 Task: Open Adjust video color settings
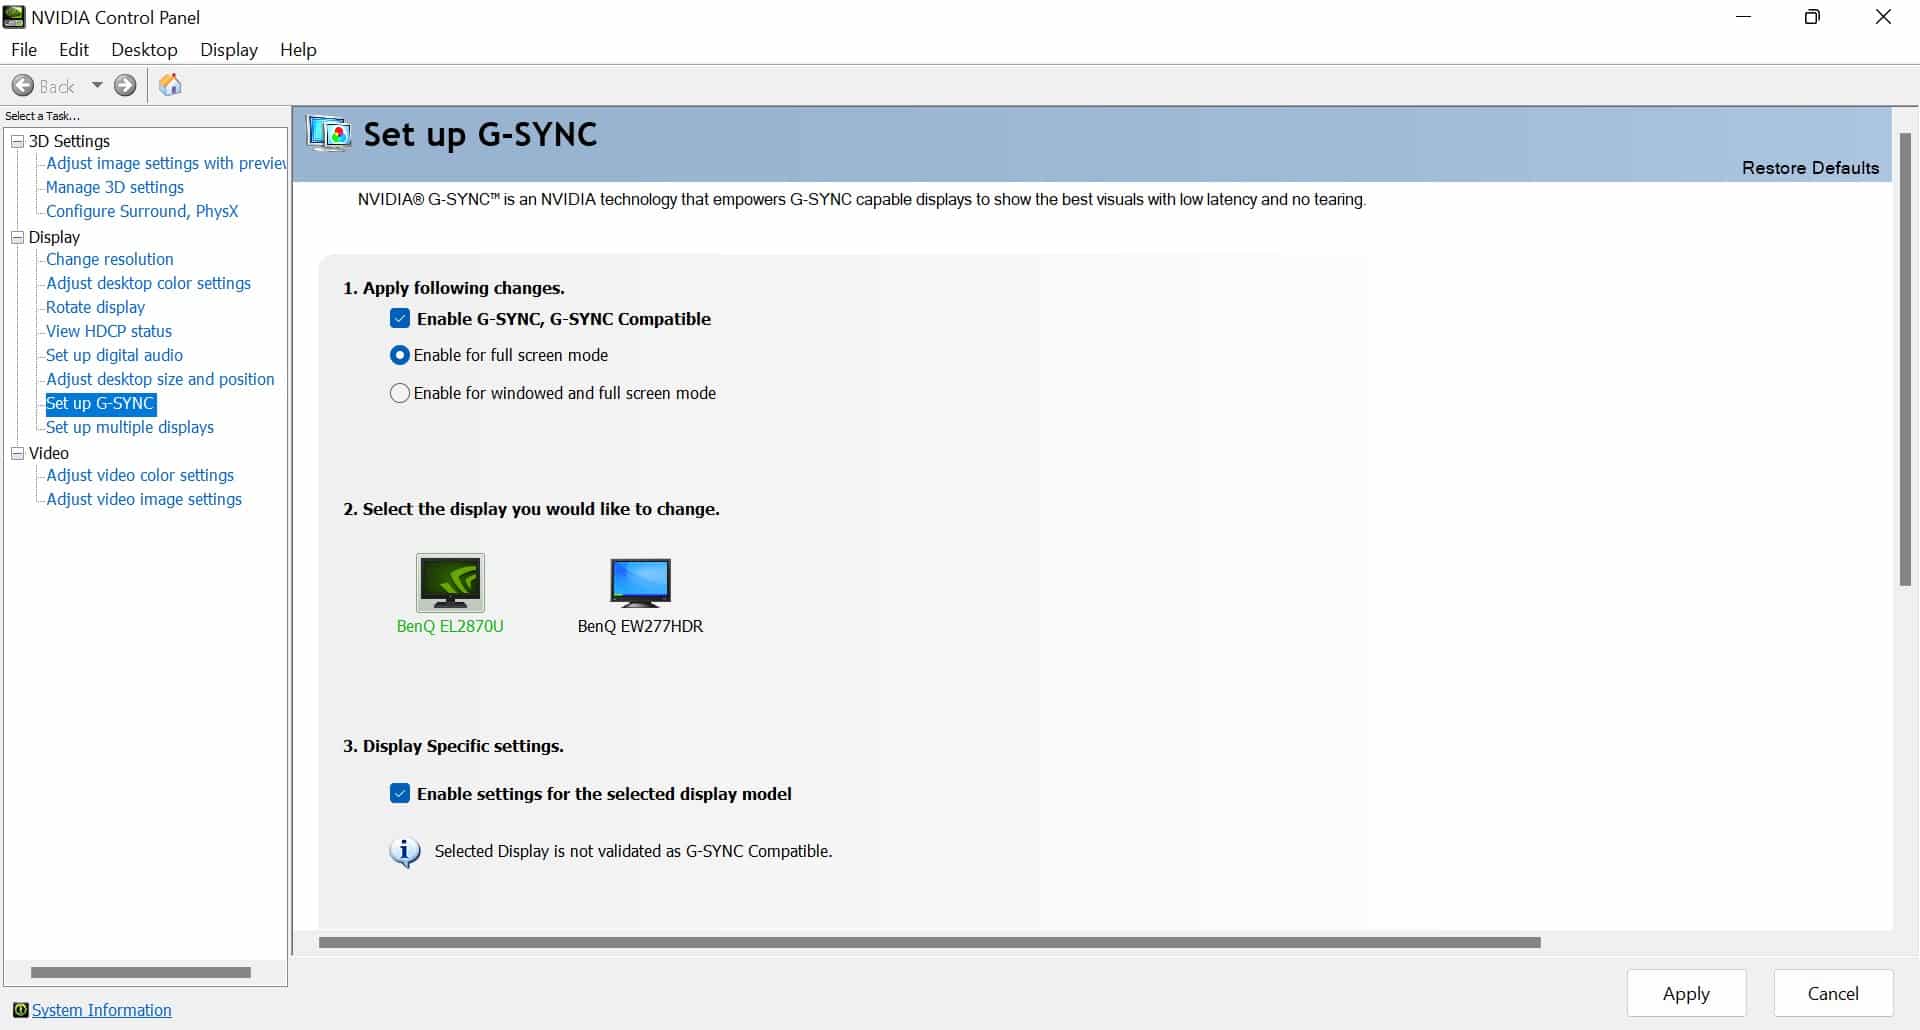tap(140, 475)
